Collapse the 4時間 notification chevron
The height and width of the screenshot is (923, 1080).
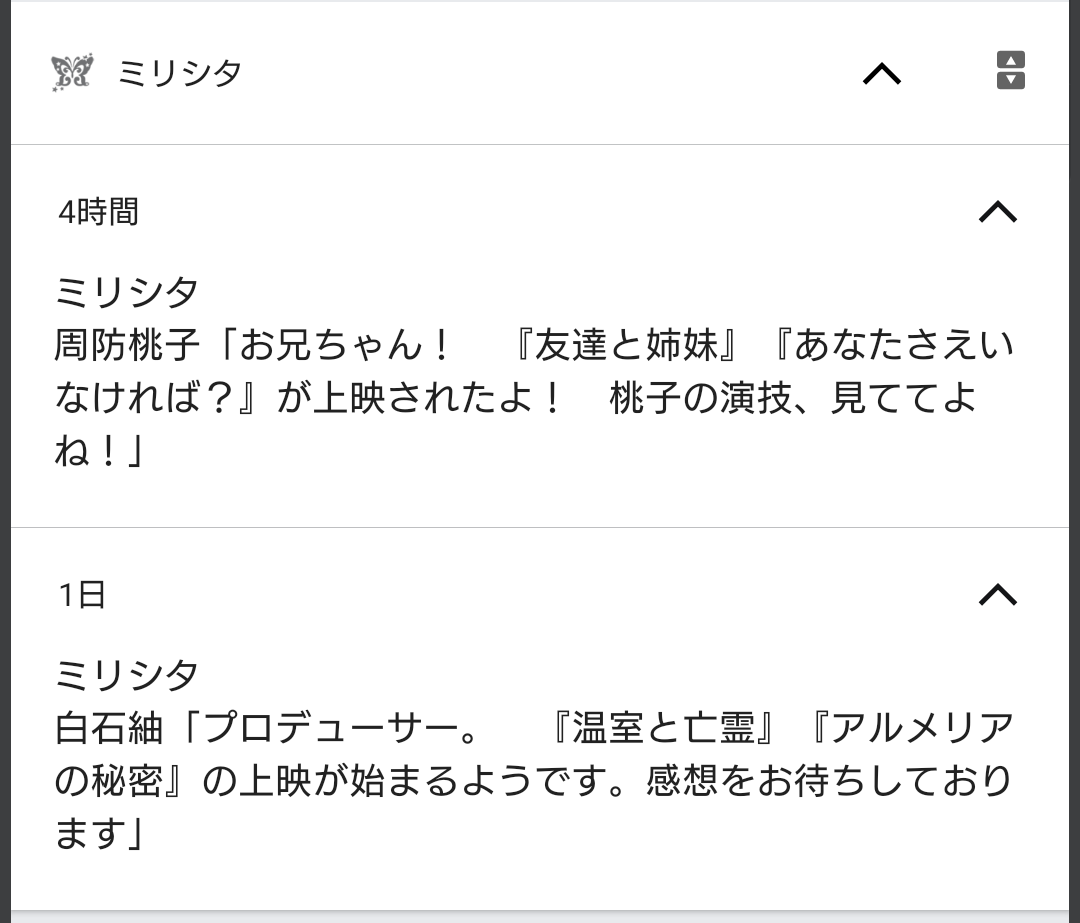click(x=997, y=211)
